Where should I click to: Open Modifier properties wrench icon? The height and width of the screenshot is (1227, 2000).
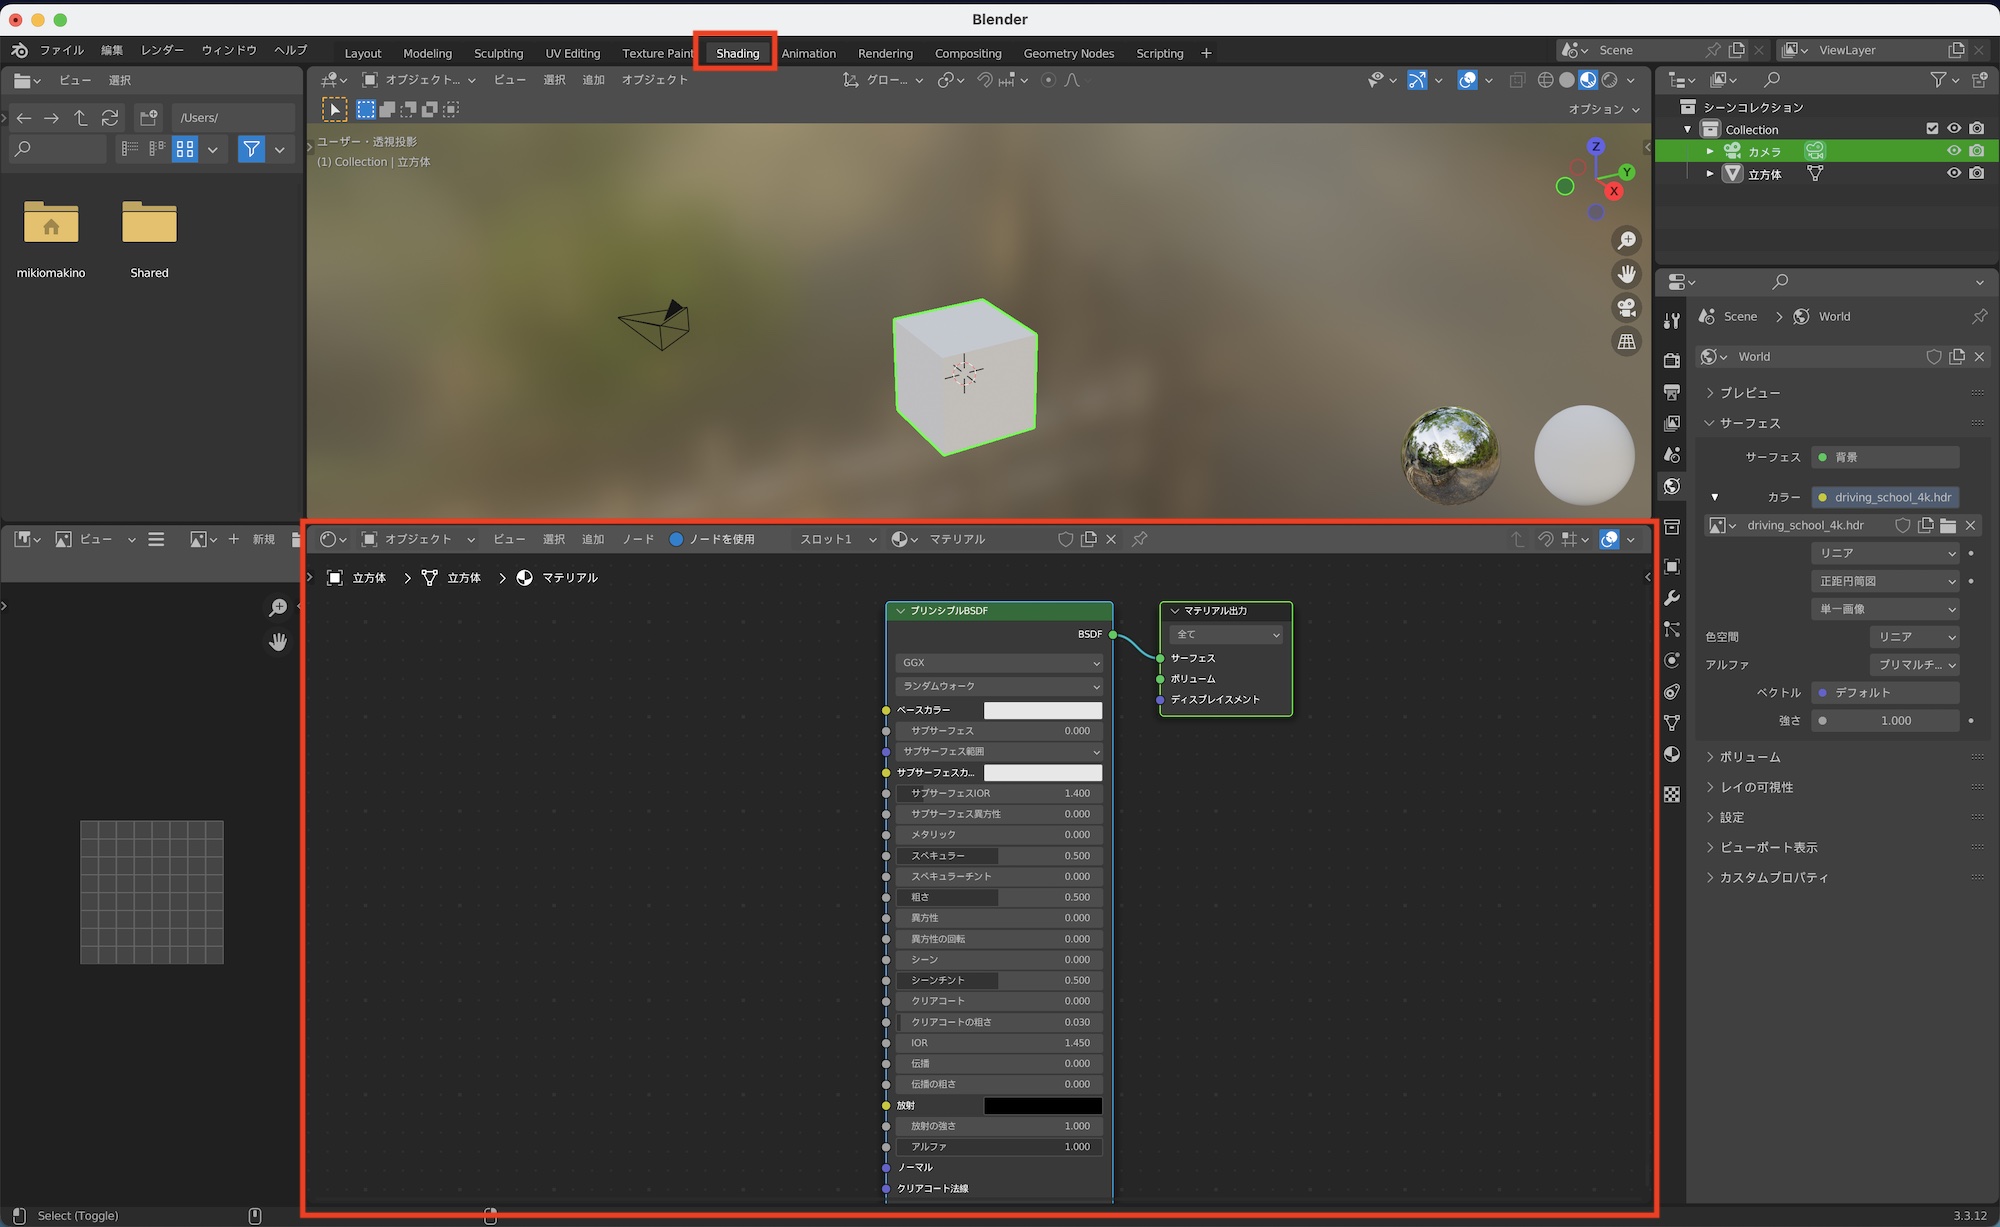(x=1672, y=598)
